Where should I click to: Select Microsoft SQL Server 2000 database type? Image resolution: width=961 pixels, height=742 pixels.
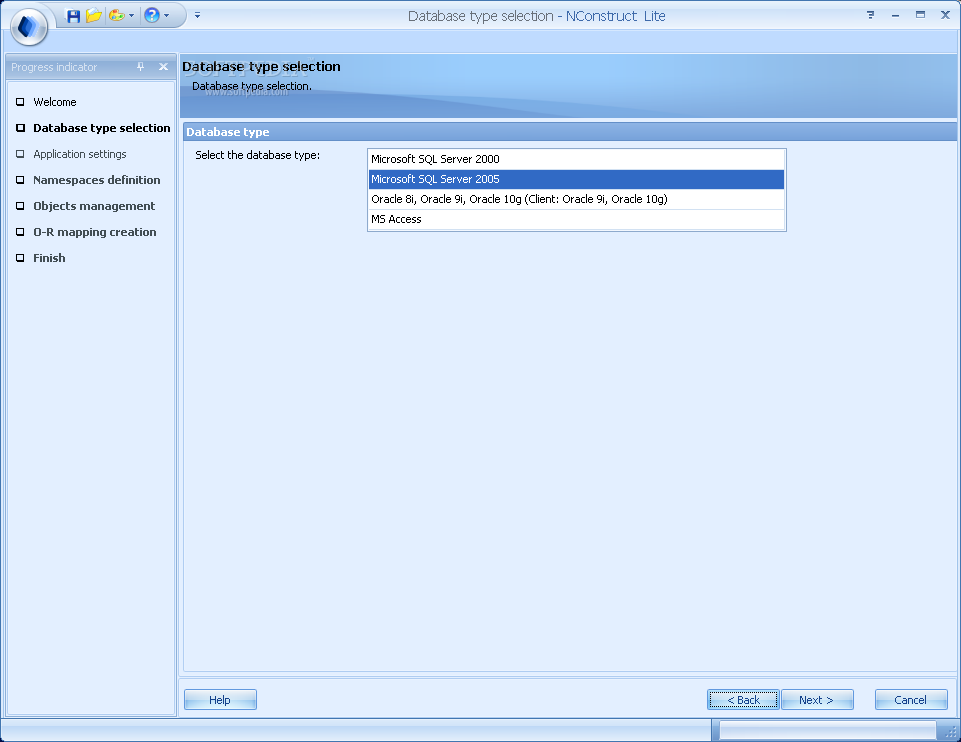(x=576, y=159)
